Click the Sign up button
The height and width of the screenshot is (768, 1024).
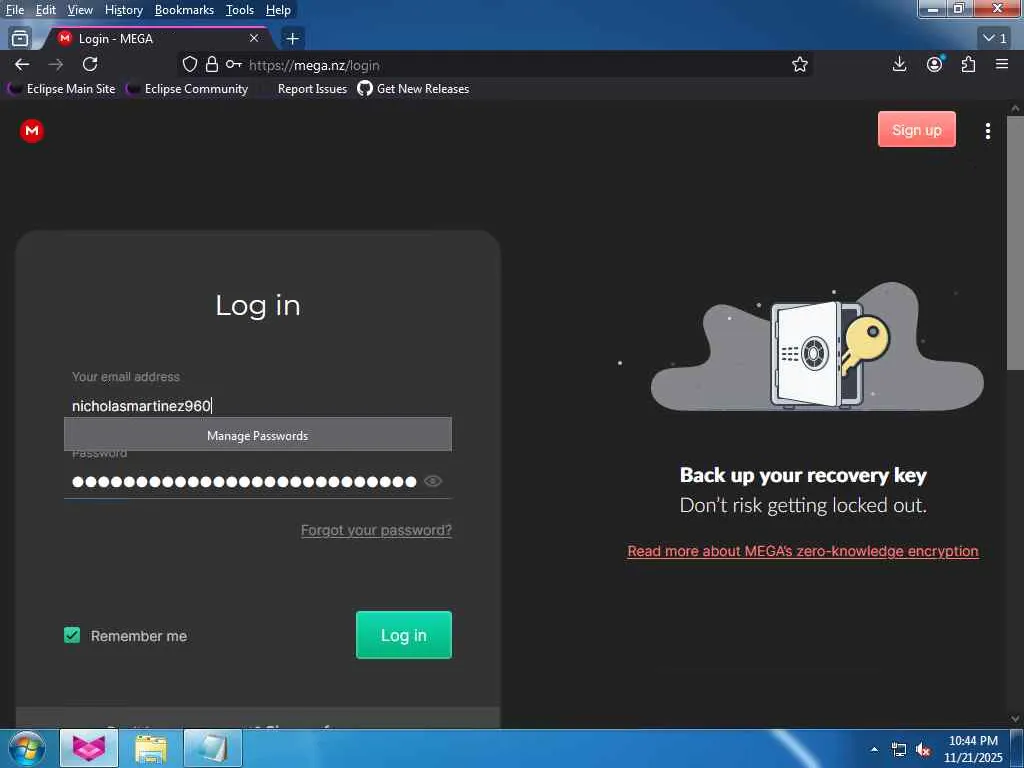916,129
